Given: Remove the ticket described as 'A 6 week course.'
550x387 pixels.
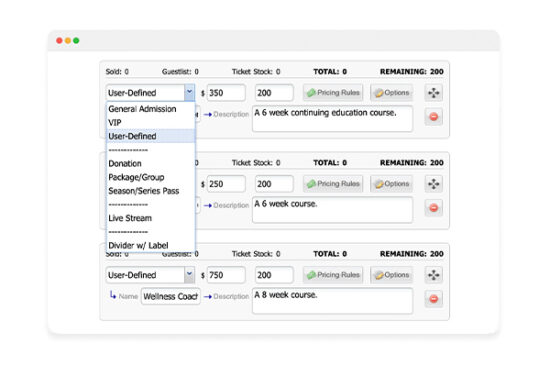Looking at the screenshot, I should (x=434, y=208).
